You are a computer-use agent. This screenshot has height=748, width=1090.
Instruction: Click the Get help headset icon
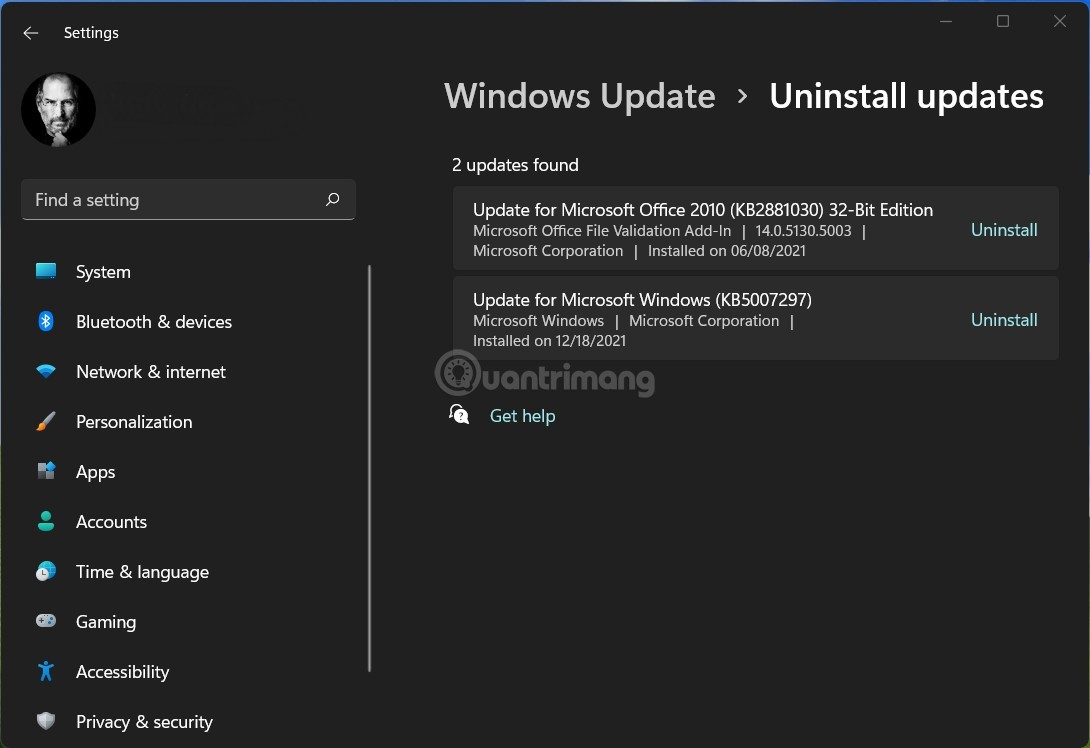[x=459, y=415]
